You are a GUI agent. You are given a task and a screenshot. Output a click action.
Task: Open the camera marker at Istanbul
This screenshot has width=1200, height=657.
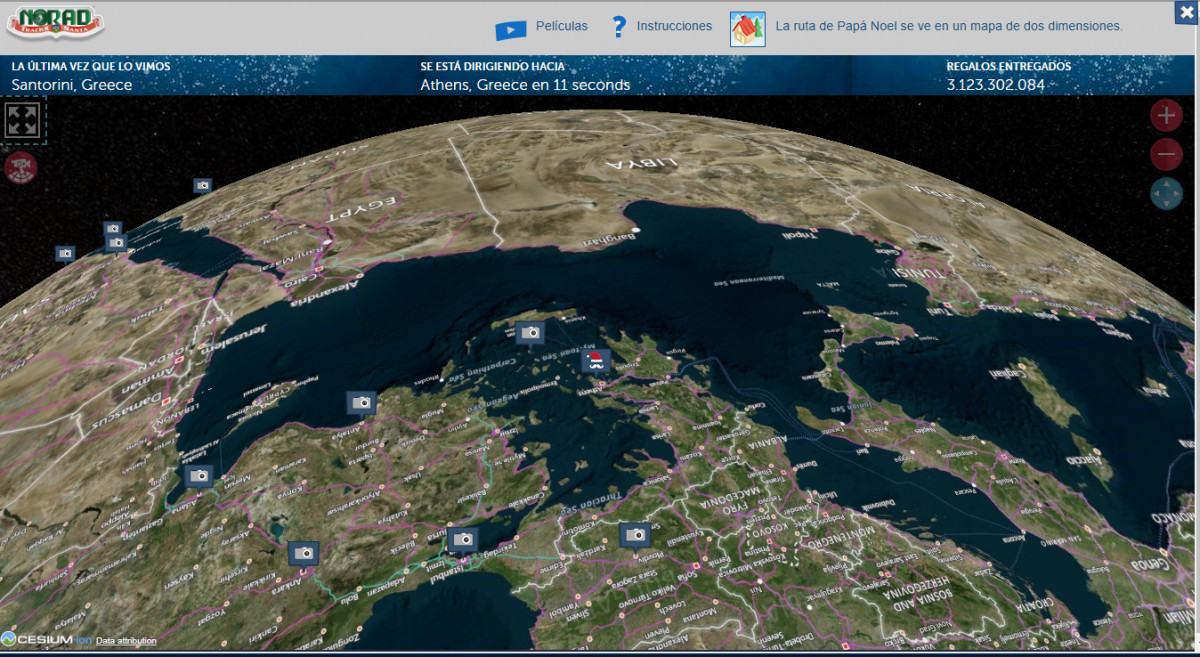point(462,539)
